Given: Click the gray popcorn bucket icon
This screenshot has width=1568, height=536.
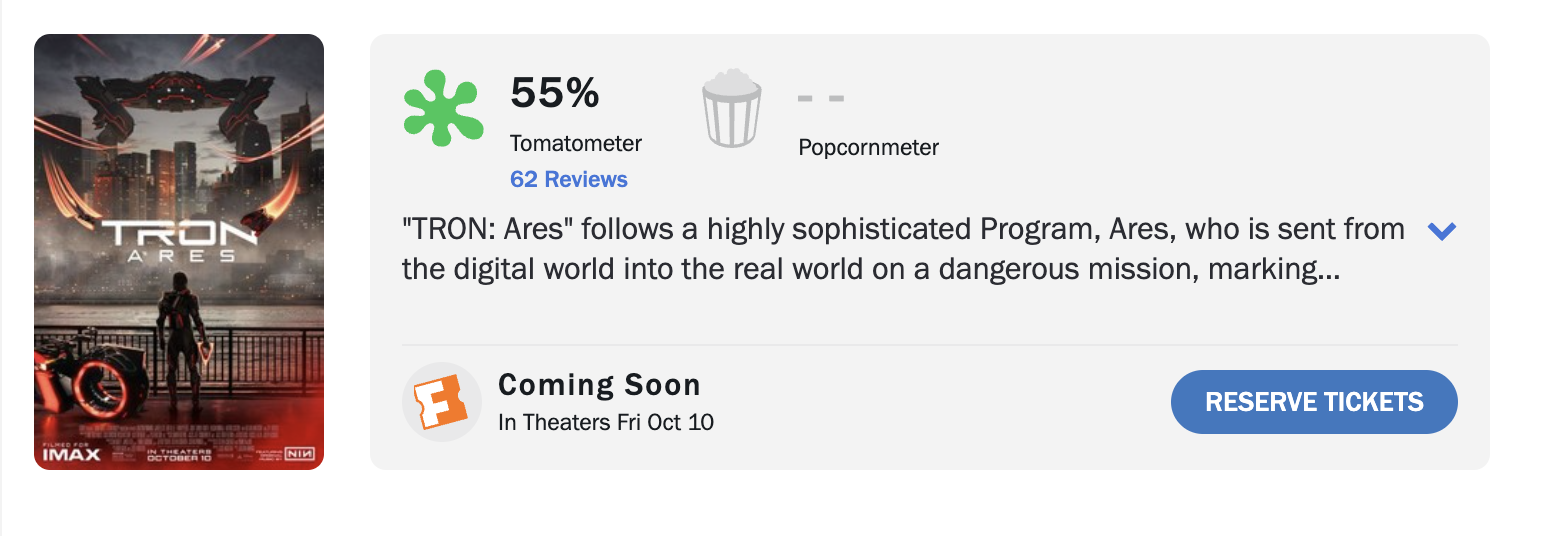Looking at the screenshot, I should click(x=732, y=108).
